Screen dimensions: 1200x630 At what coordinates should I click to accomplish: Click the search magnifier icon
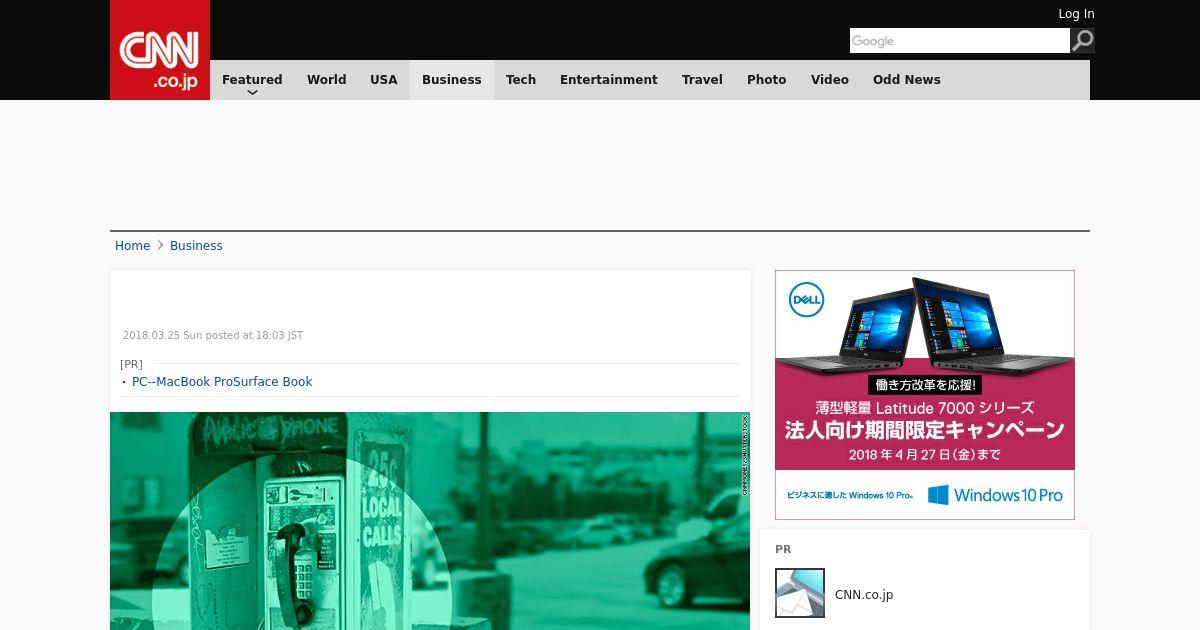1083,40
